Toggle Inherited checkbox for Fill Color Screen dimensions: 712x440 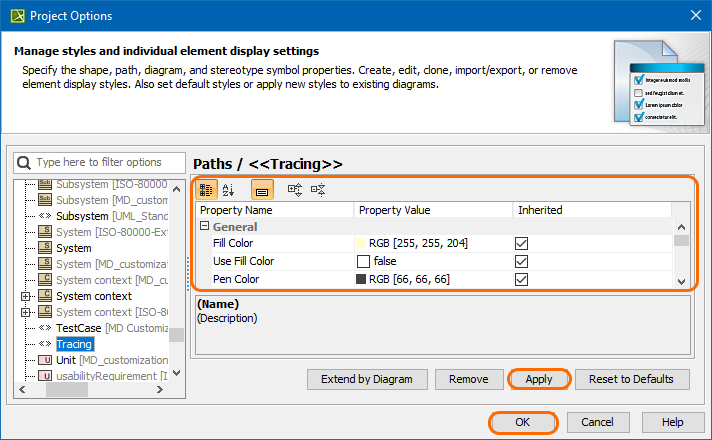(x=521, y=243)
